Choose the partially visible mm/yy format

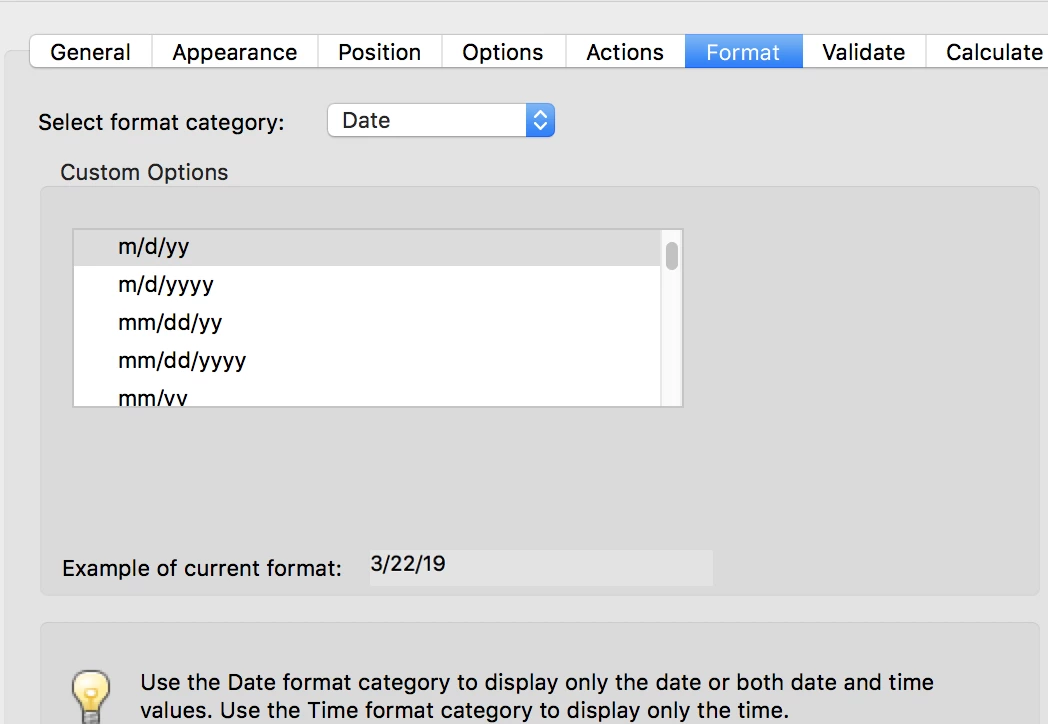(153, 398)
